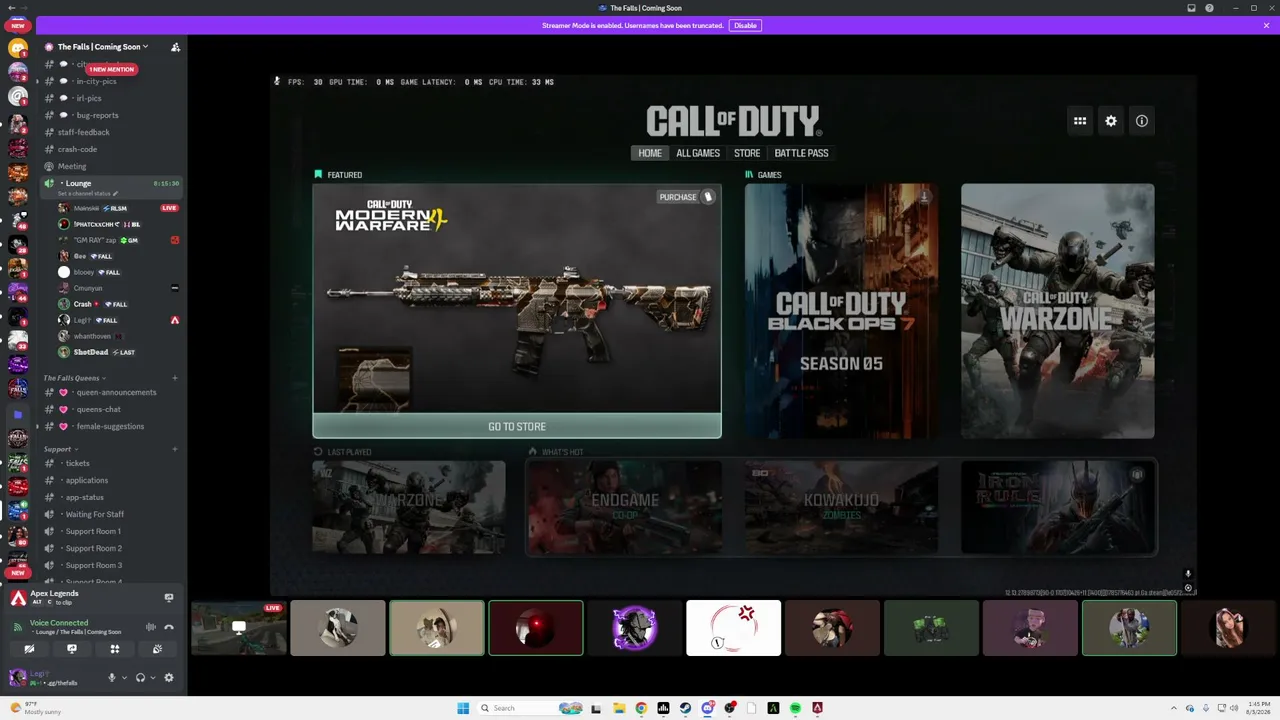The height and width of the screenshot is (720, 1280).
Task: Click the Apex Legends game activity icon
Action: pyautogui.click(x=18, y=598)
